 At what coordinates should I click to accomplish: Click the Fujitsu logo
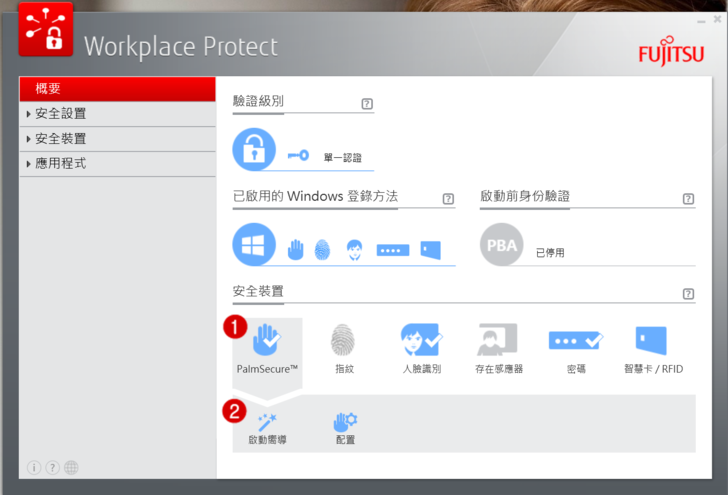pos(671,52)
